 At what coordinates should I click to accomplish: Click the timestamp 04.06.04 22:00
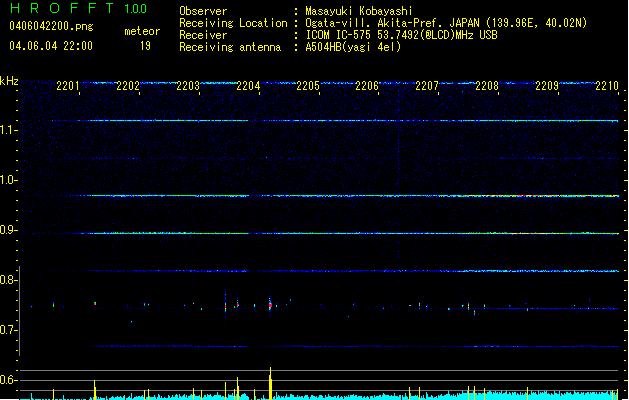(x=51, y=46)
